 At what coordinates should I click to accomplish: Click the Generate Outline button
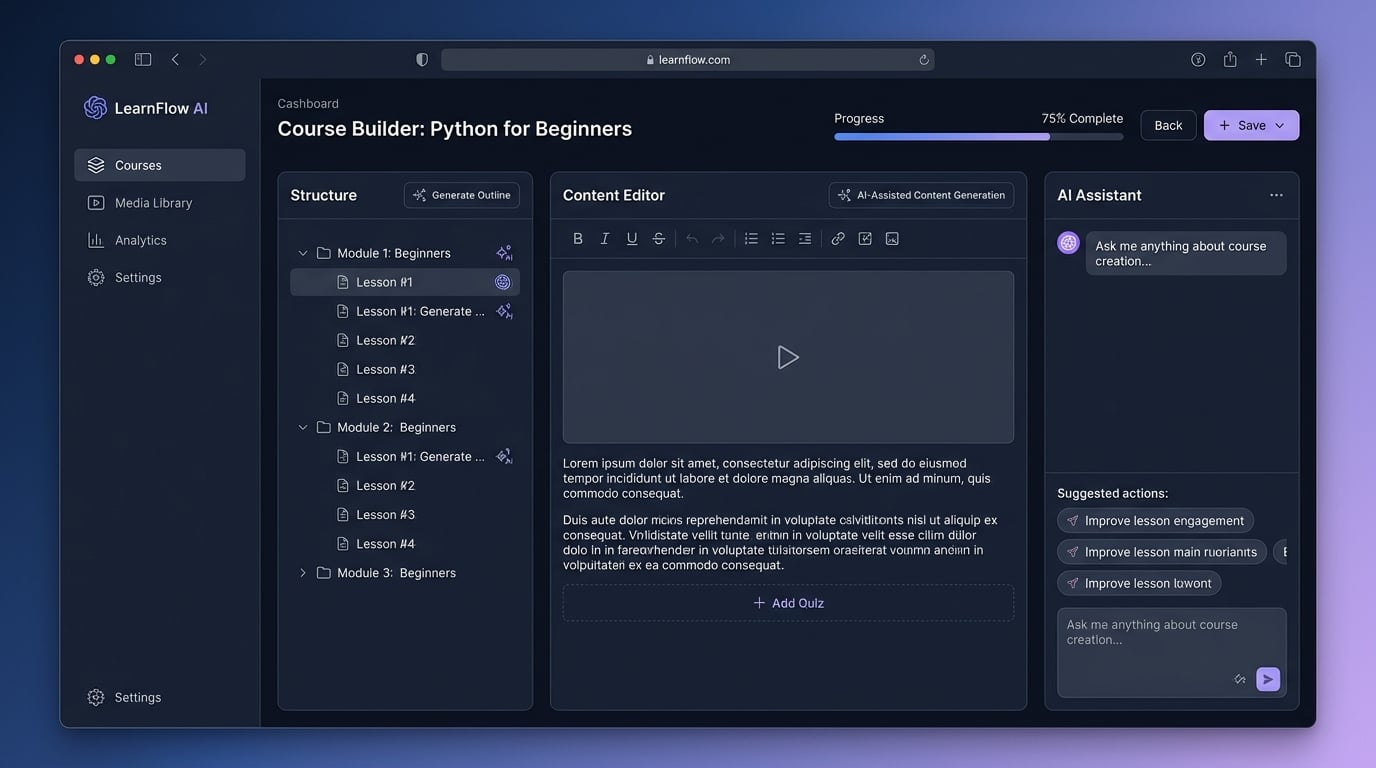point(462,195)
